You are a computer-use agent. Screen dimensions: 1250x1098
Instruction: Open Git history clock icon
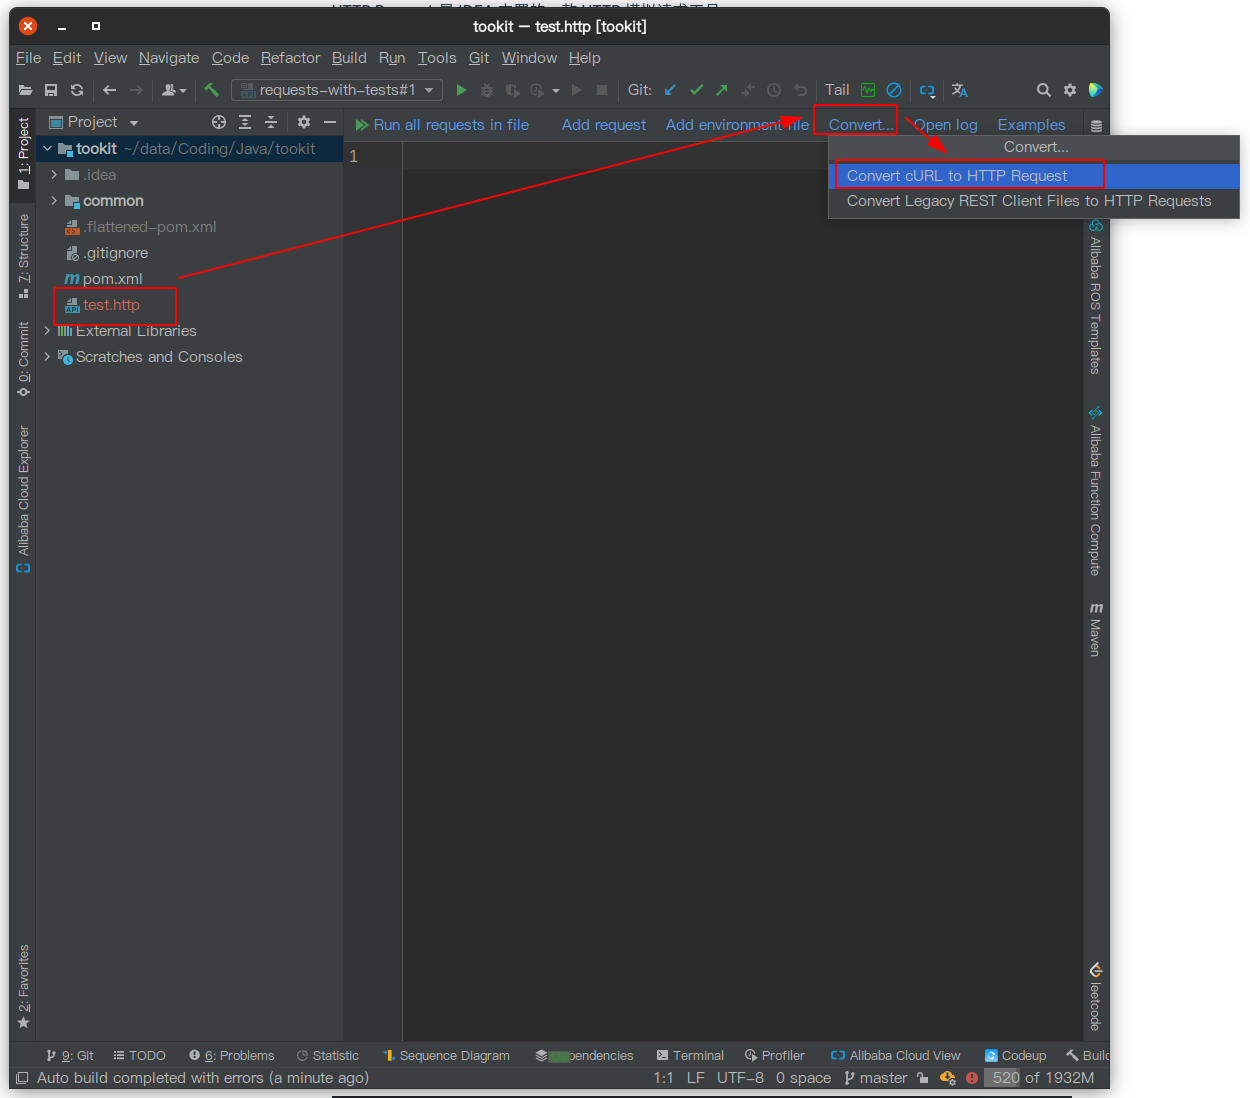point(774,90)
